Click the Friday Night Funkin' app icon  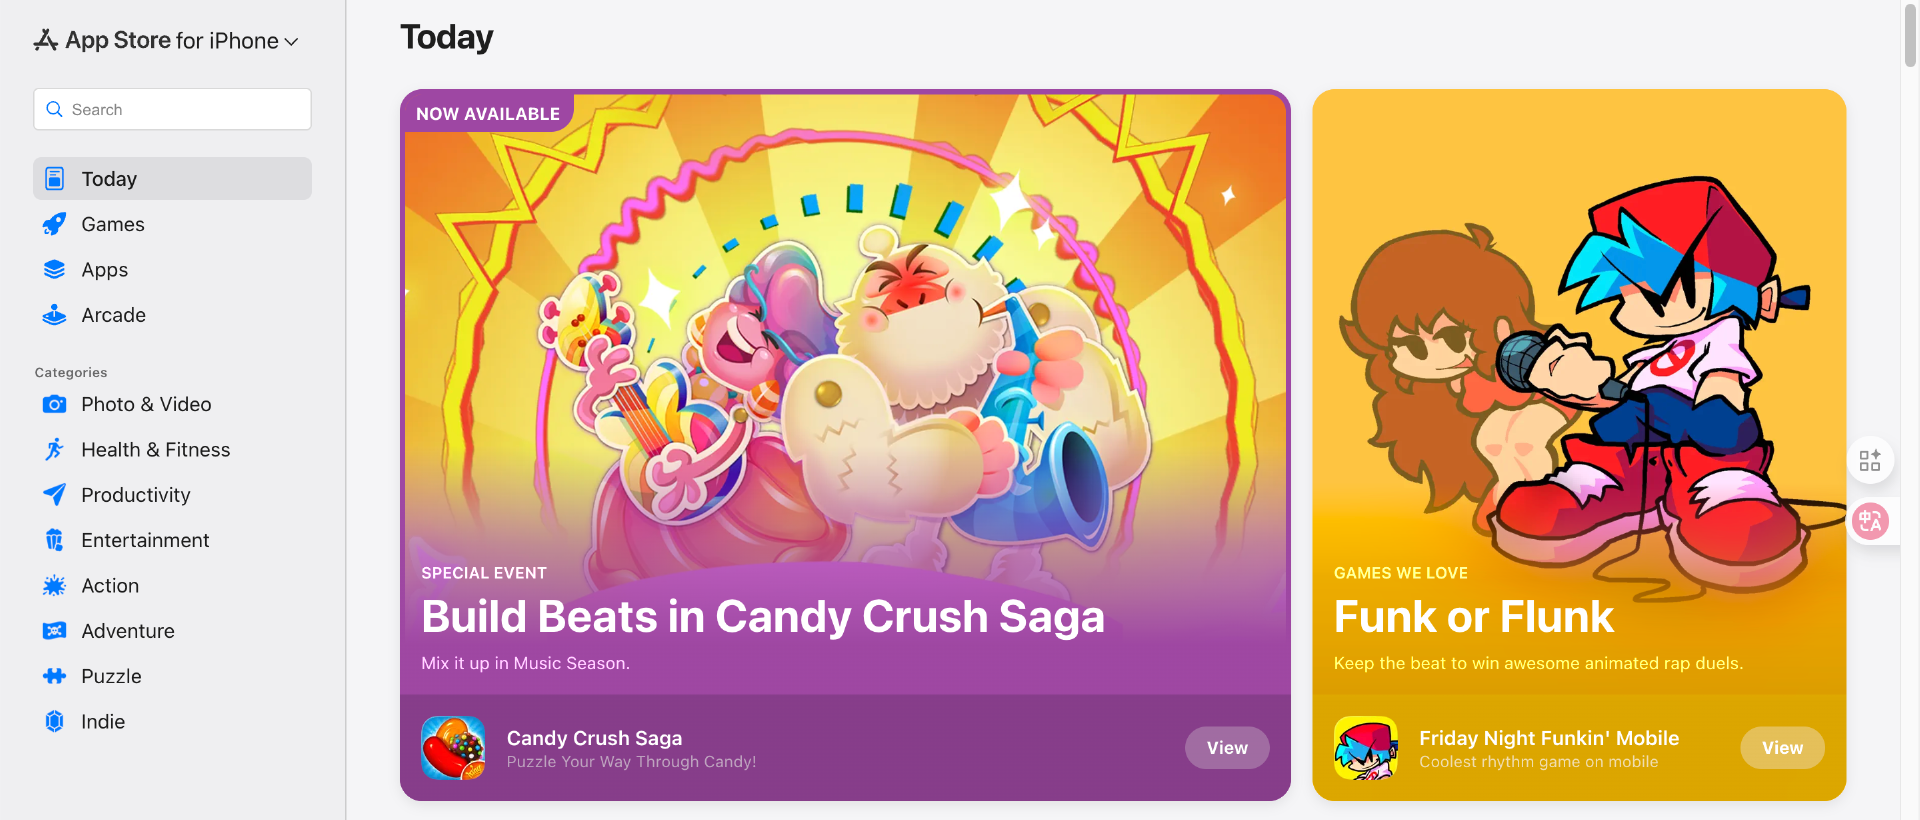[1365, 748]
